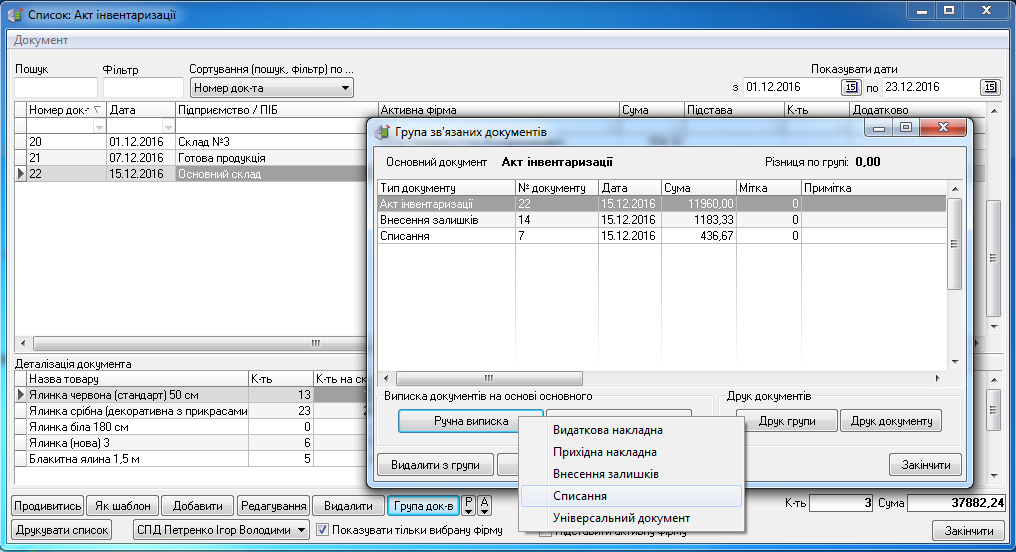Click the sort arrow in Номер док-та header
The height and width of the screenshot is (552, 1016).
97,110
